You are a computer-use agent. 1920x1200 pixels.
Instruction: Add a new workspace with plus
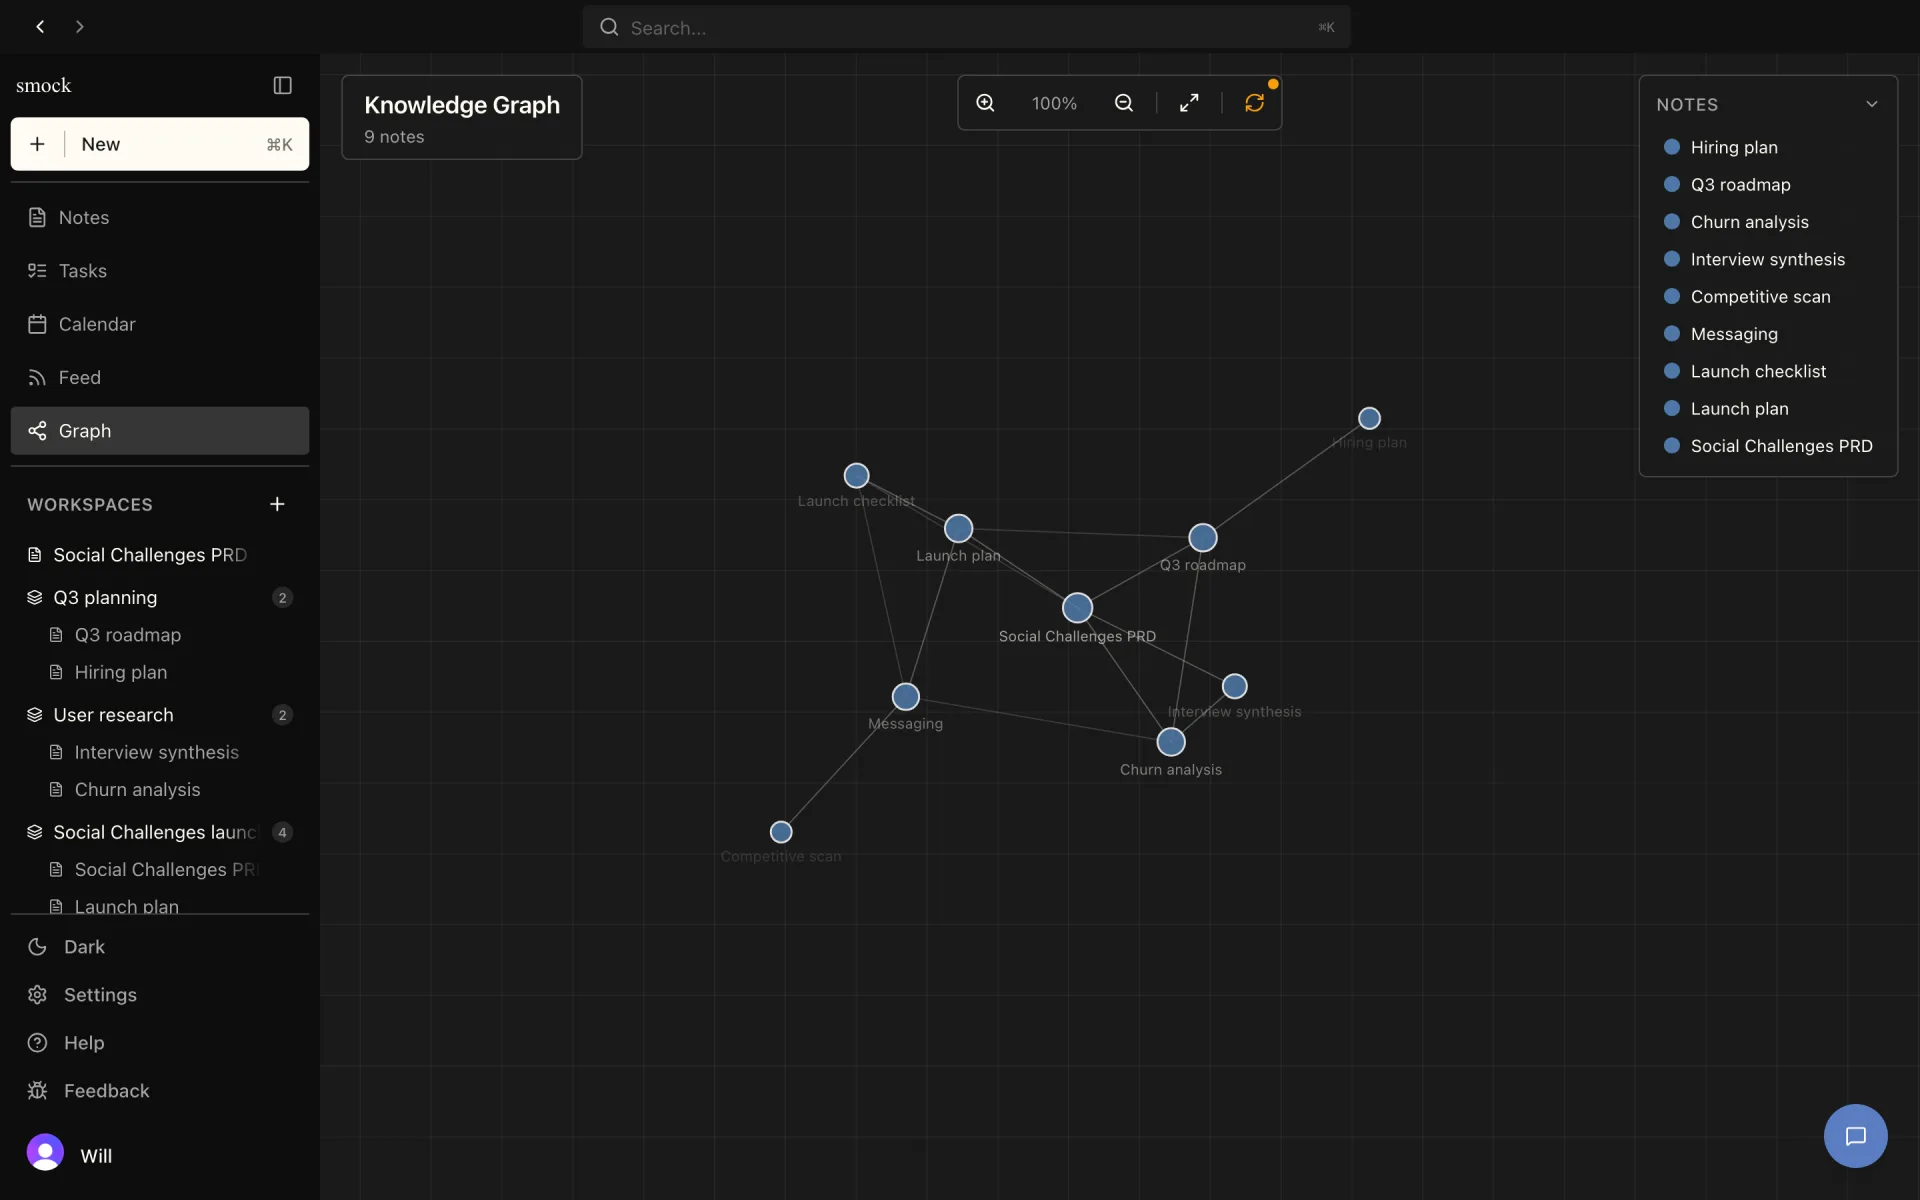[x=277, y=504]
